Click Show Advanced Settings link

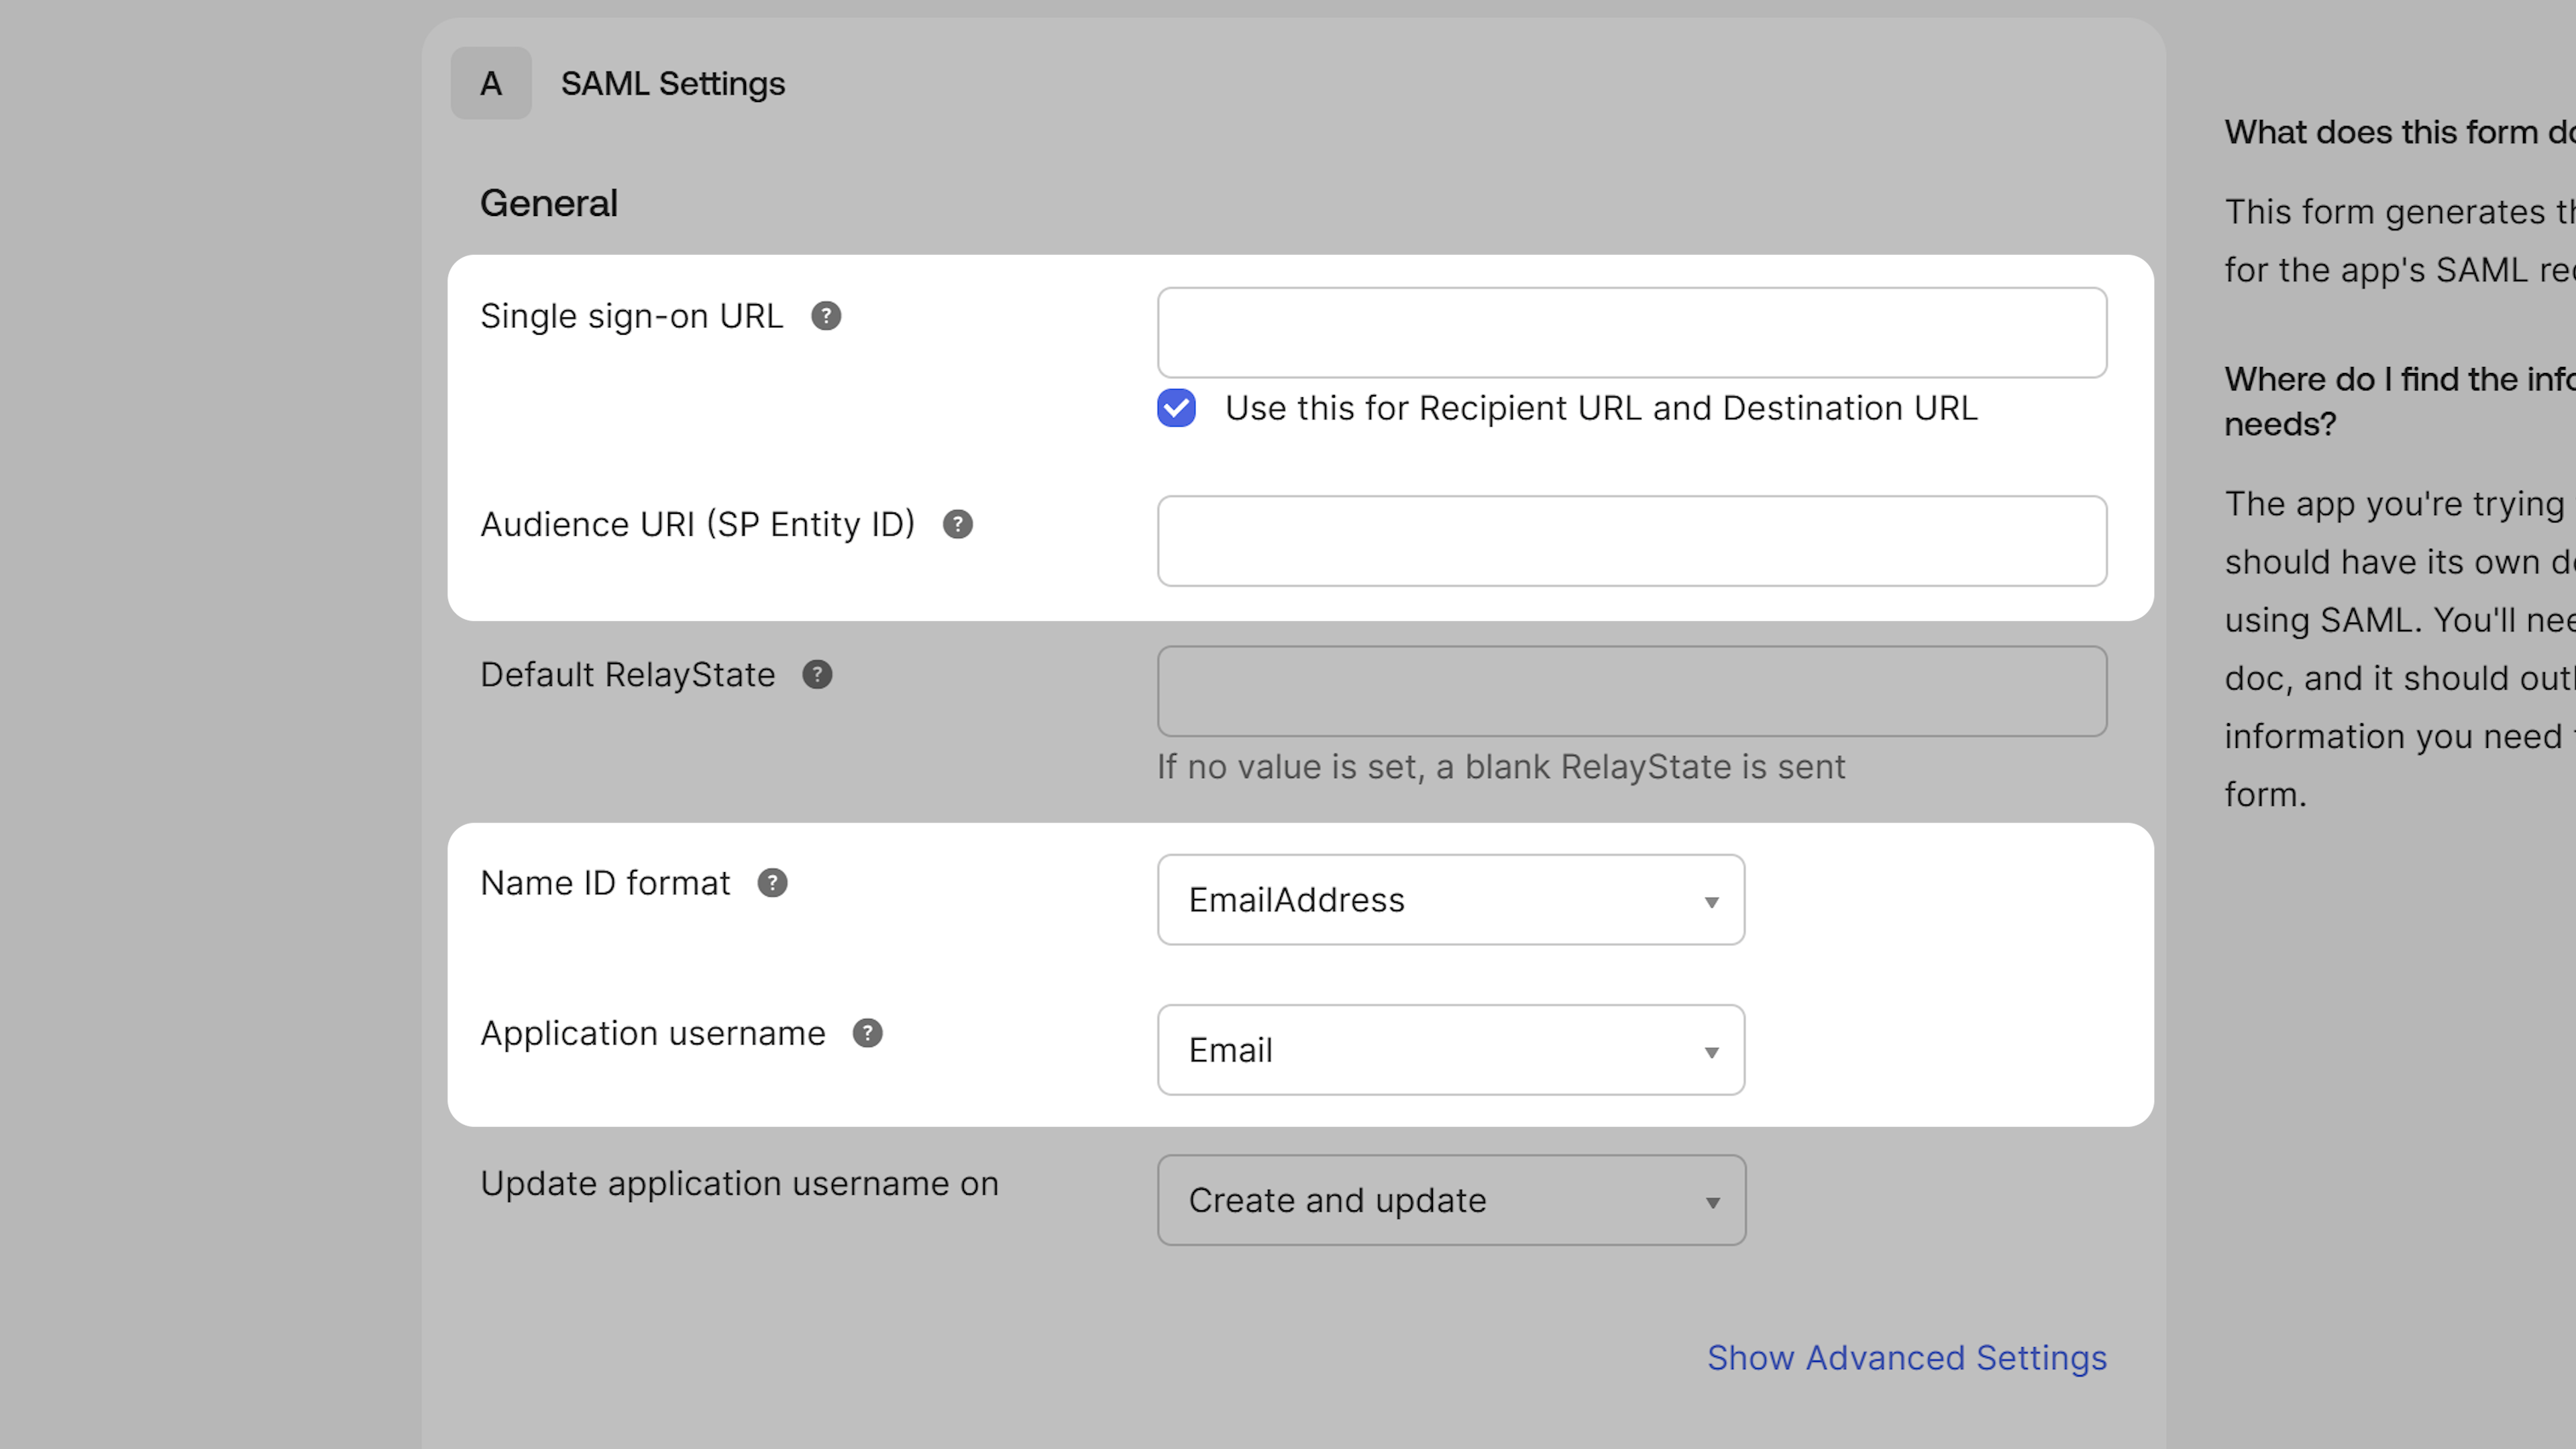pos(1907,1358)
